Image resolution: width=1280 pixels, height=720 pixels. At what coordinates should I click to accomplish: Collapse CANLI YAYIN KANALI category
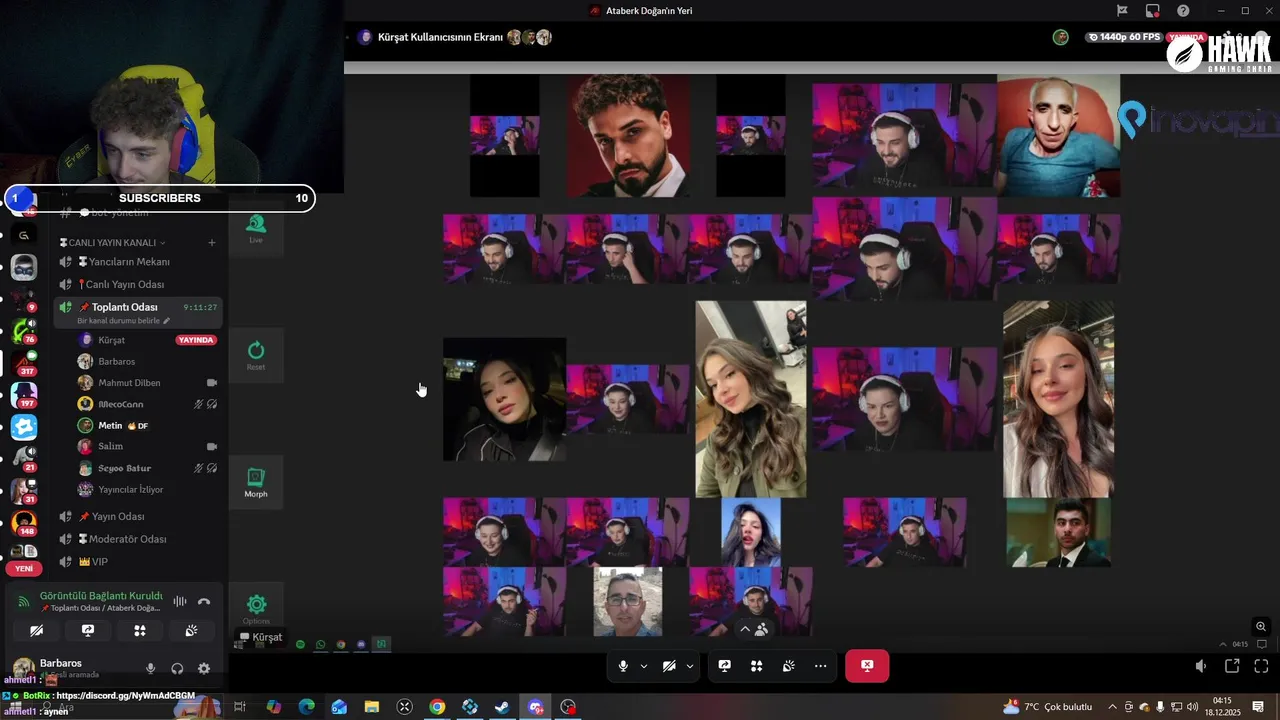112,243
